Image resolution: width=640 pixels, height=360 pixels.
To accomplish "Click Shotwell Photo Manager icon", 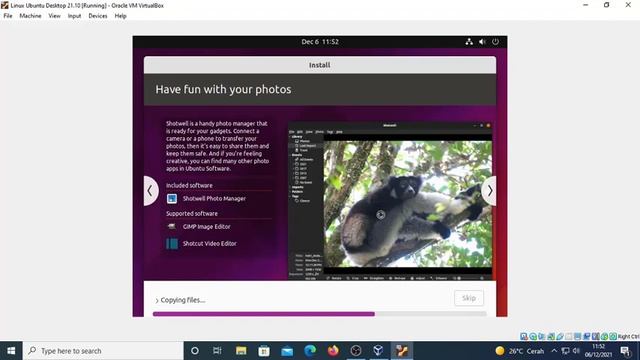I will (172, 198).
